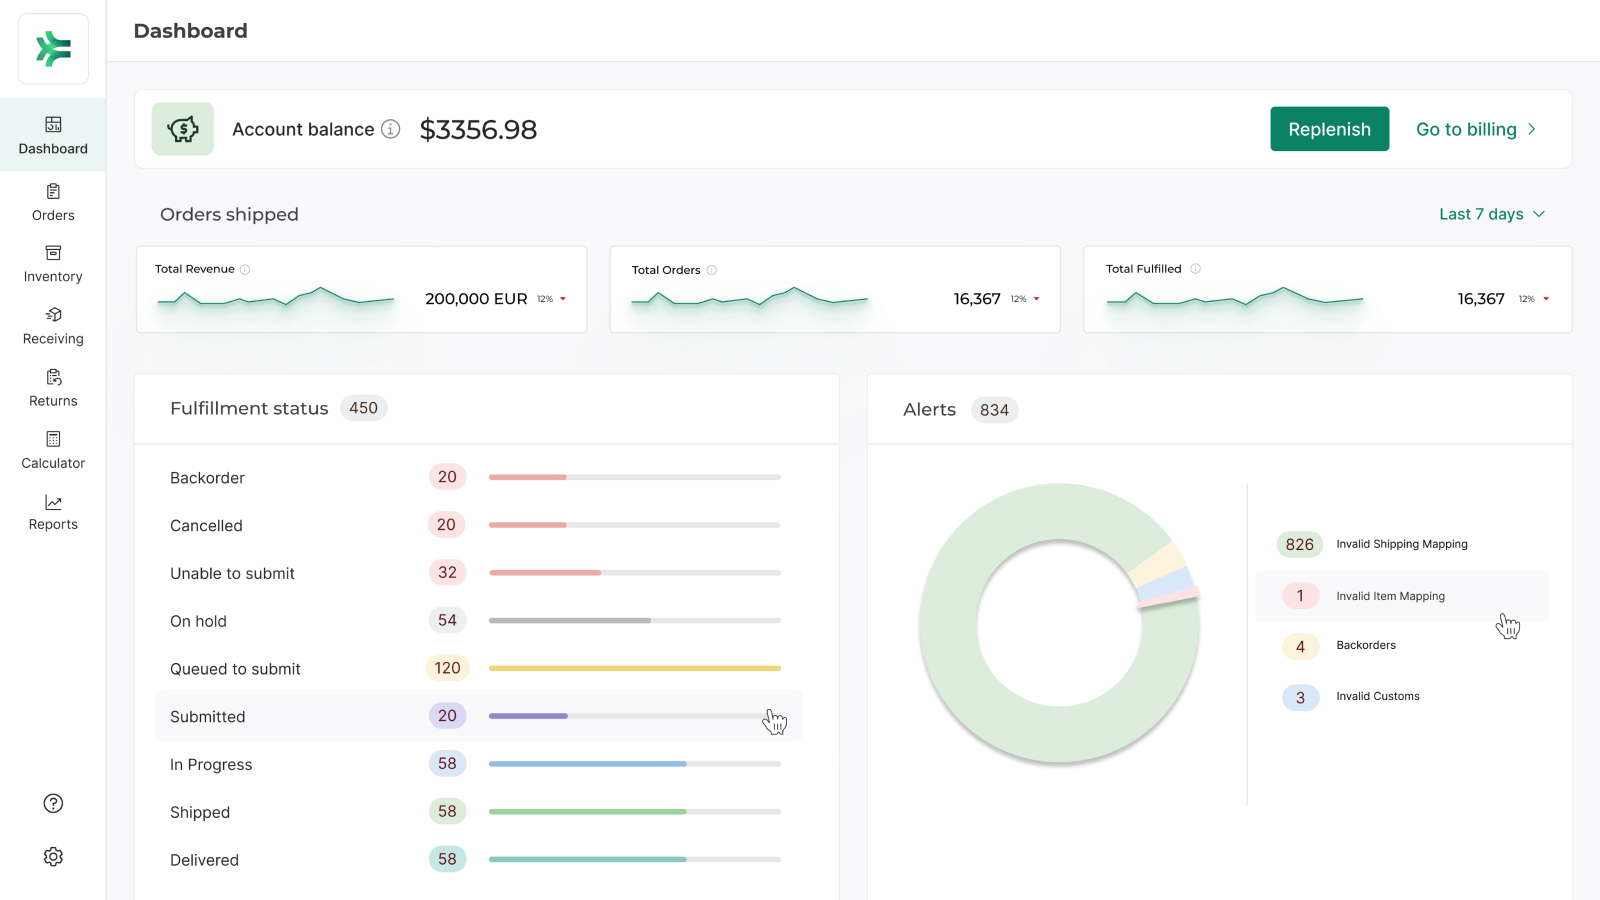Expand Total Revenue 12% trend arrow
The width and height of the screenshot is (1600, 900).
pyautogui.click(x=563, y=299)
